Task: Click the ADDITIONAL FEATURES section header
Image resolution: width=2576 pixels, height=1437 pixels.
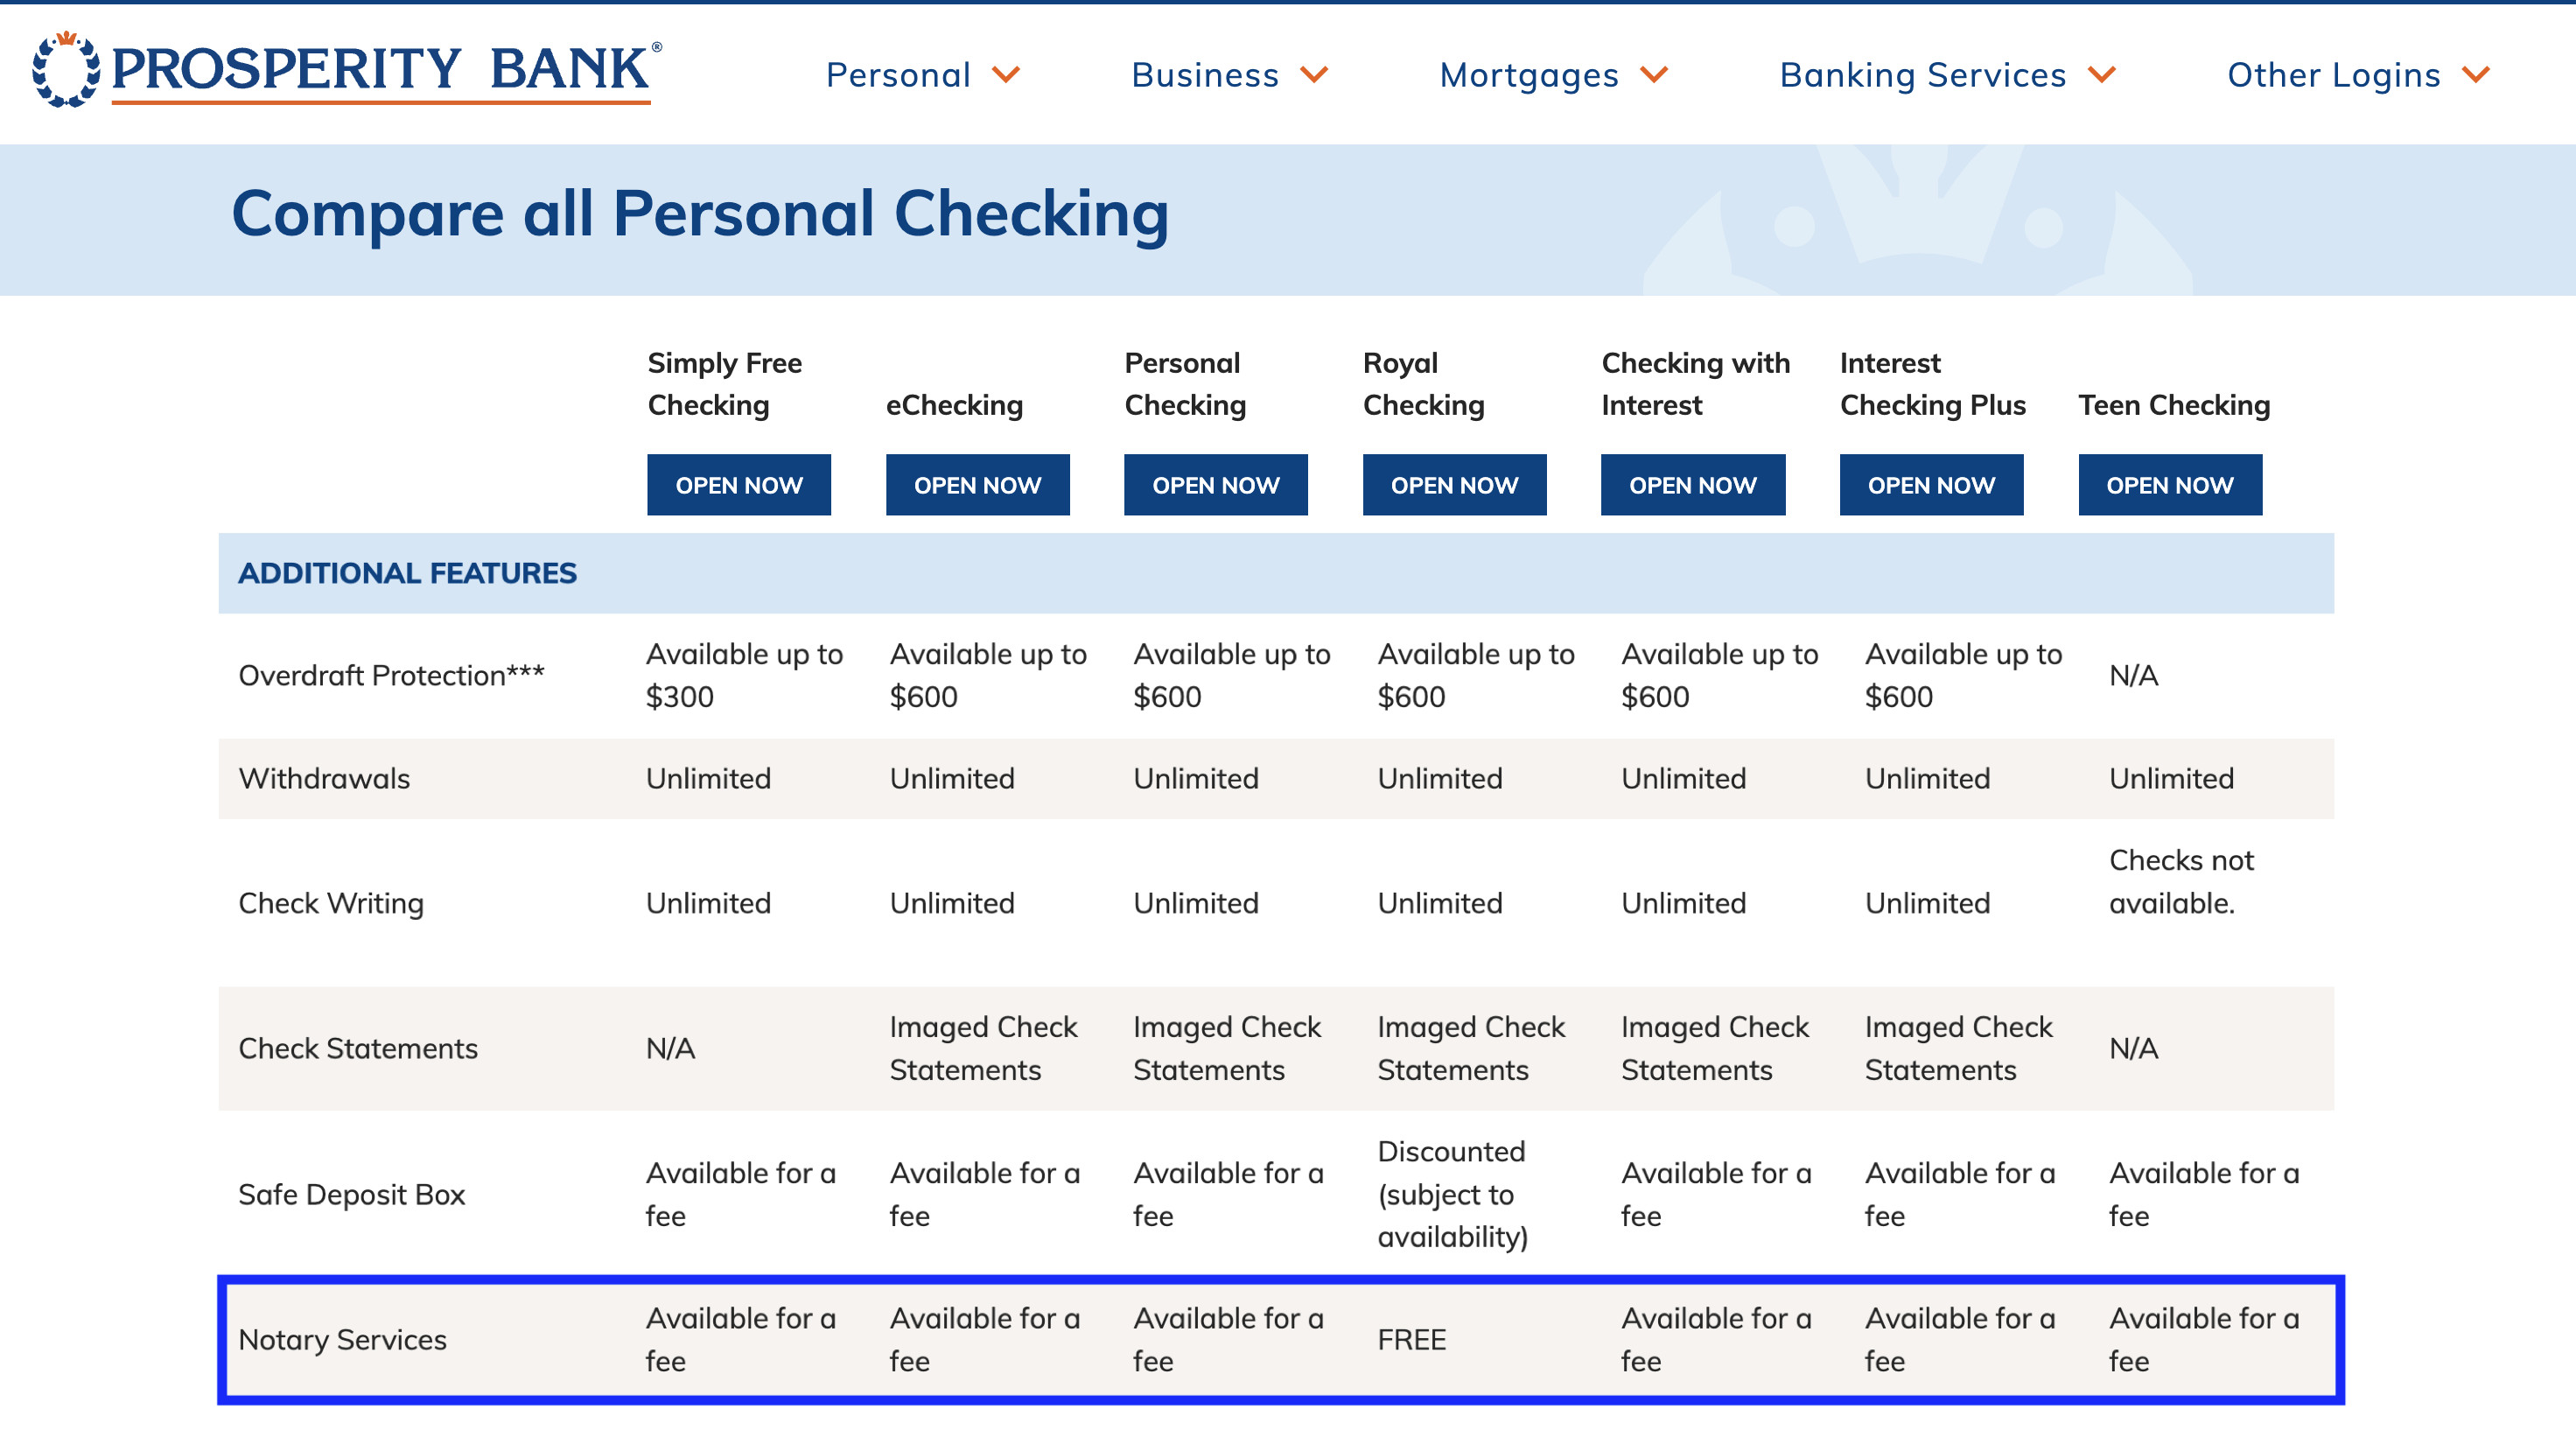Action: pos(407,573)
